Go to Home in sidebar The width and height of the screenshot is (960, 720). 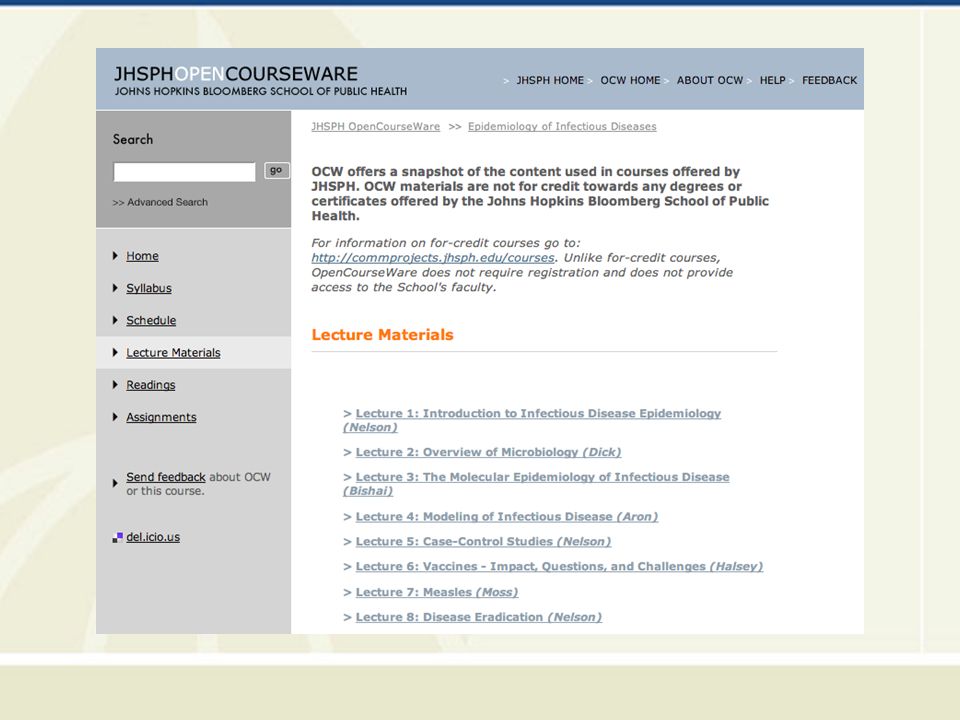[142, 256]
